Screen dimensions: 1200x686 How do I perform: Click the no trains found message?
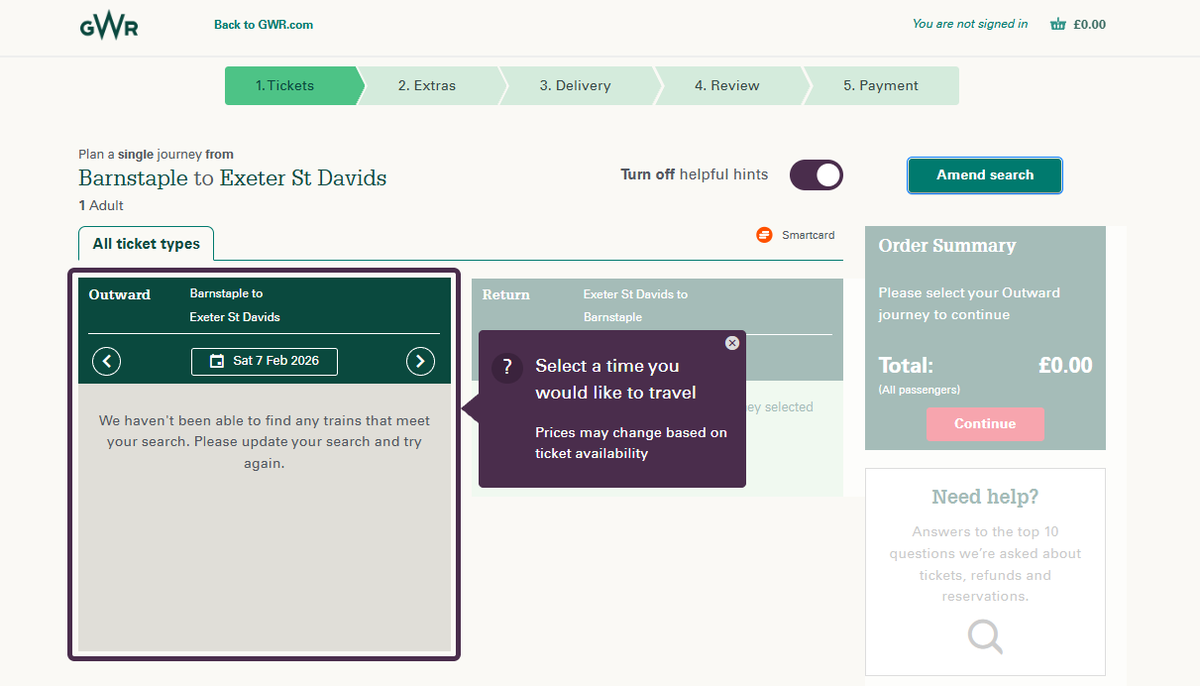coord(265,442)
